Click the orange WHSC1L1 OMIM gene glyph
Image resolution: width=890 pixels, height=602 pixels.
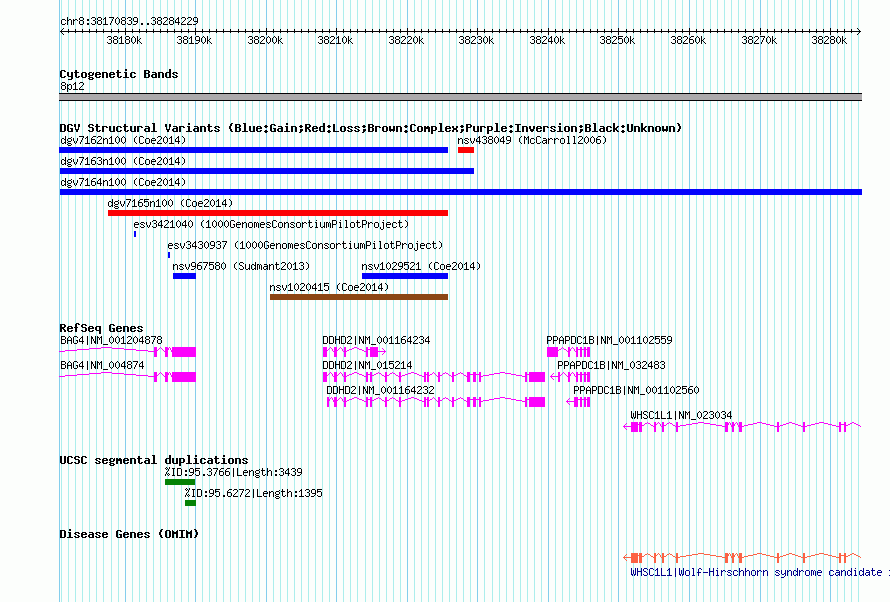pos(742,558)
